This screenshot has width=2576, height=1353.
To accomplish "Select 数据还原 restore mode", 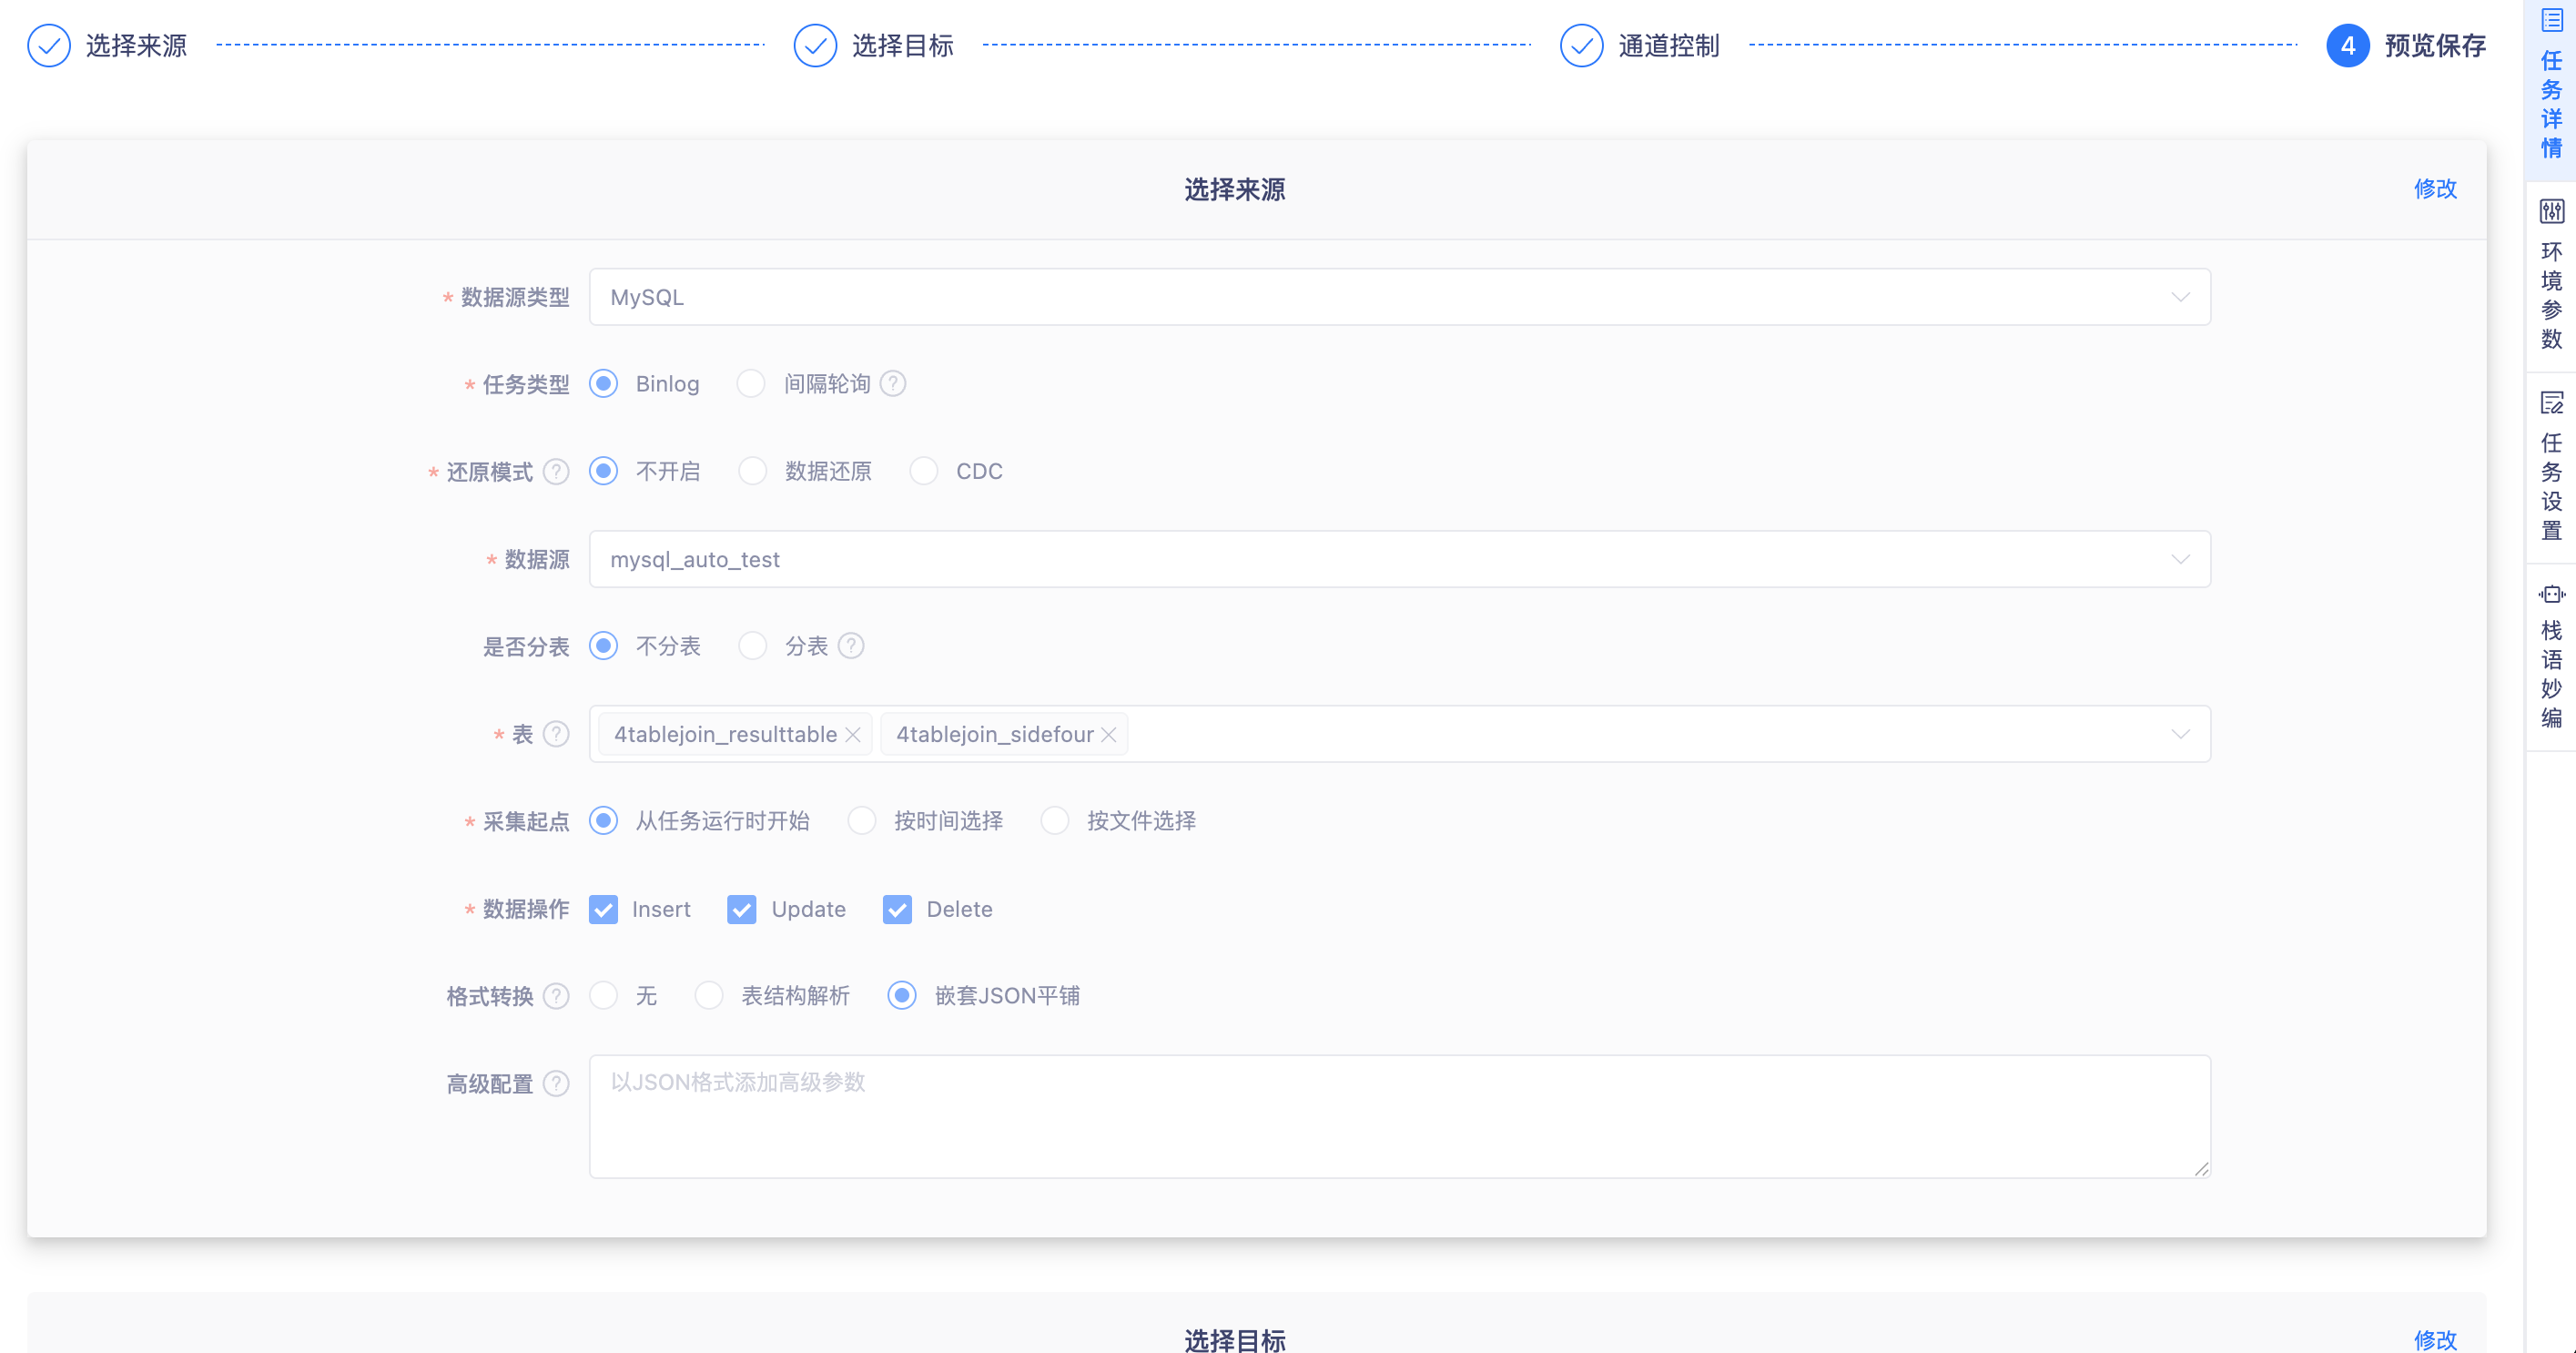I will click(752, 472).
